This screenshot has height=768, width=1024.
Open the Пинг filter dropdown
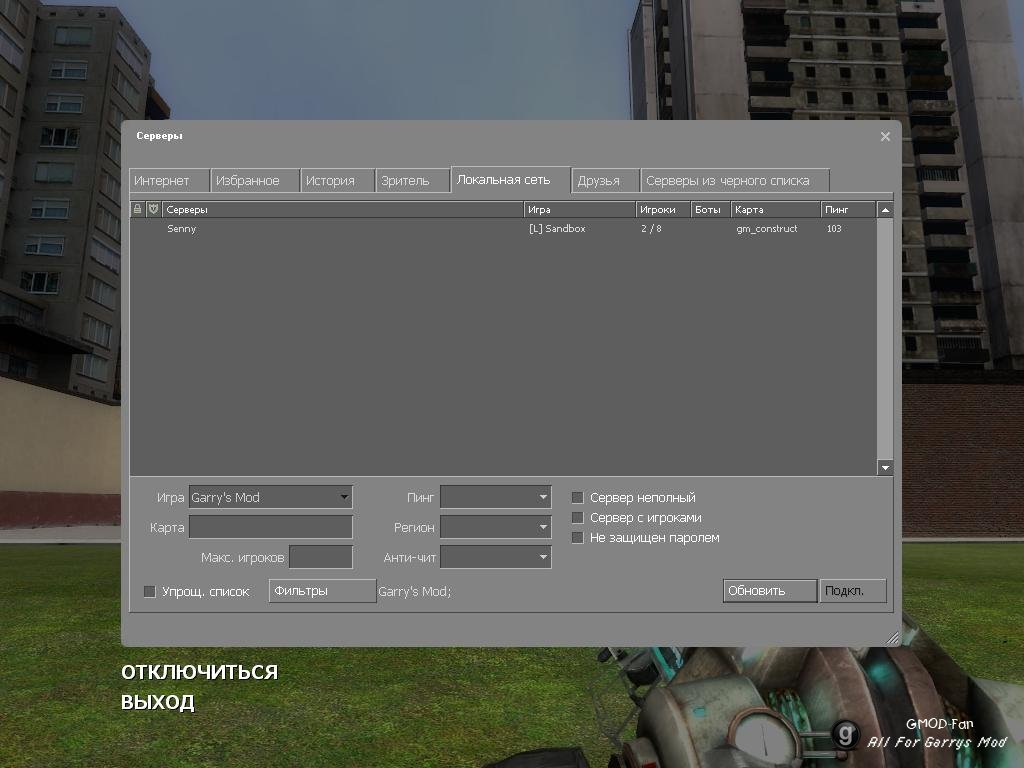[x=496, y=498]
